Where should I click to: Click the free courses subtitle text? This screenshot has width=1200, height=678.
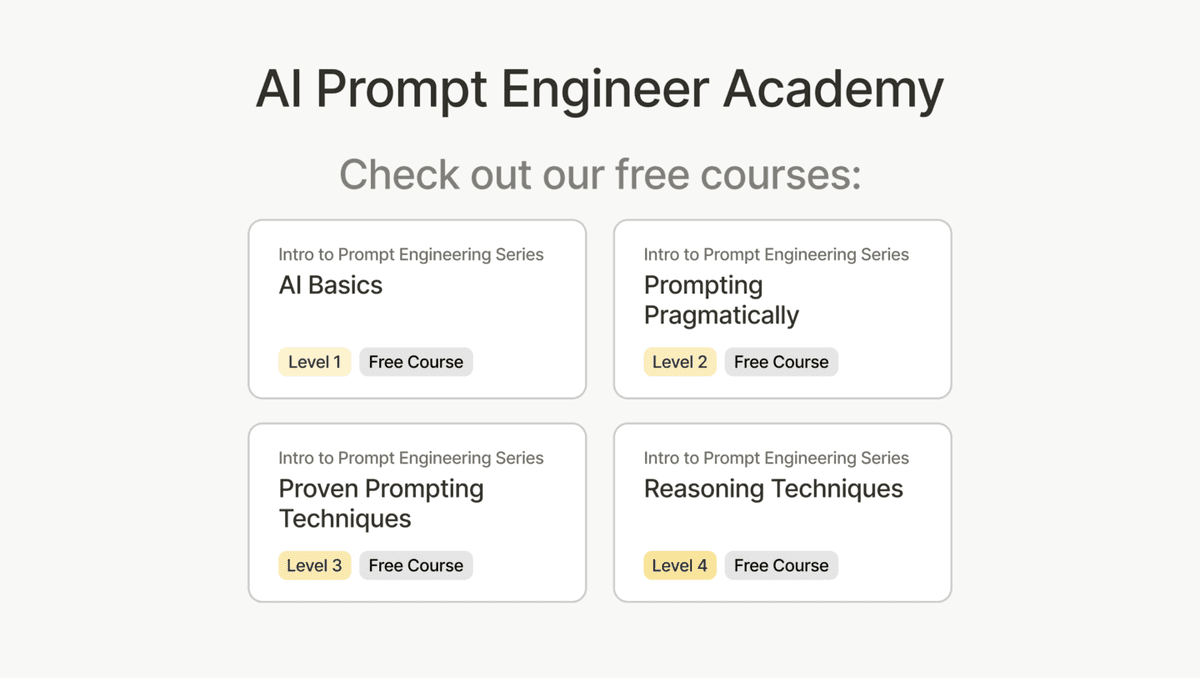(600, 175)
